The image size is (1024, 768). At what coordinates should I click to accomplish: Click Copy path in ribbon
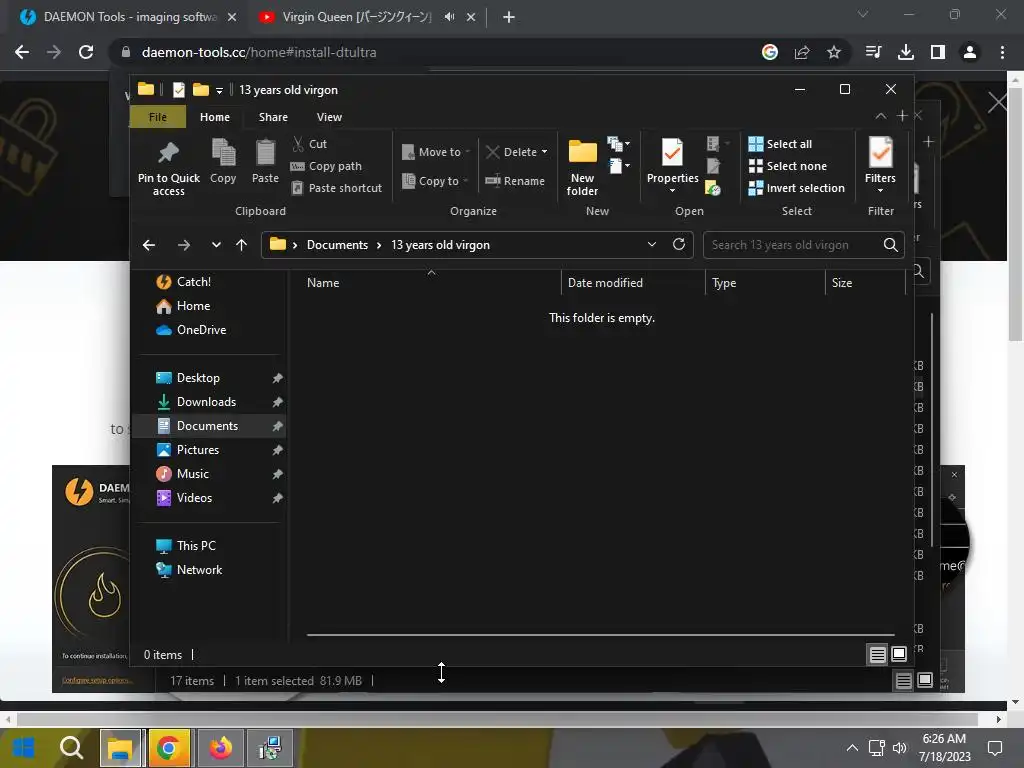326,166
